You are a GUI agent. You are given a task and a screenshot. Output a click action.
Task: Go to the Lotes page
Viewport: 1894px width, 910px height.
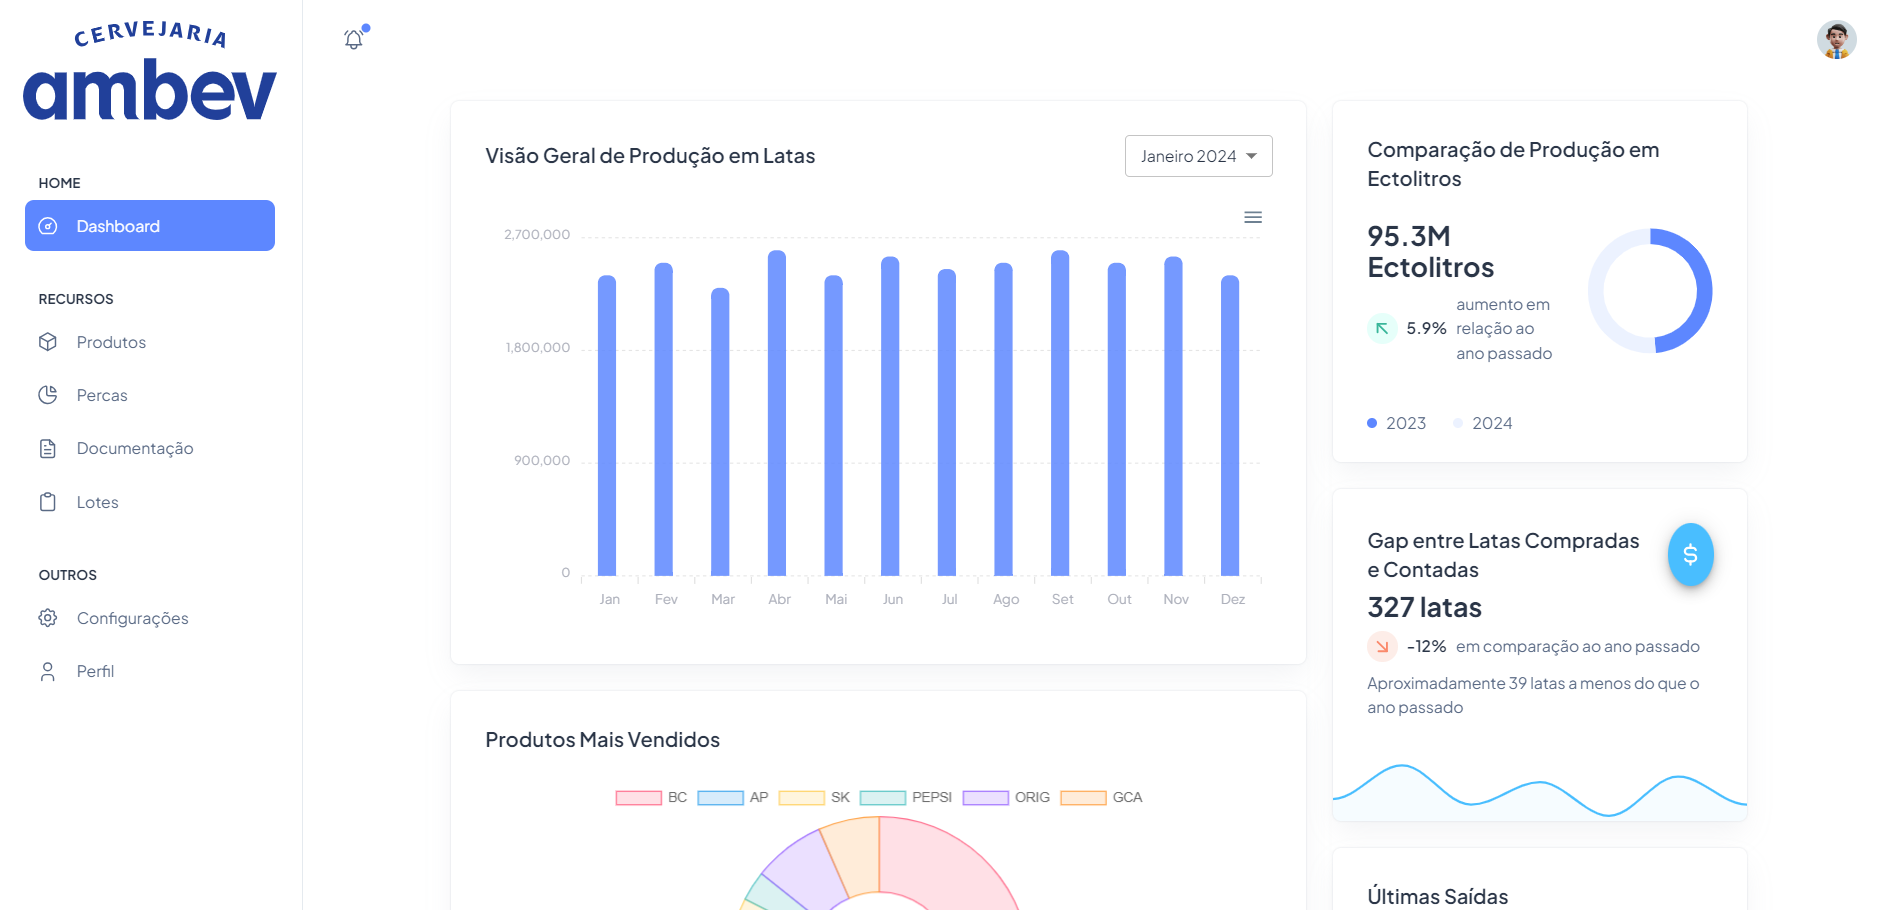click(x=97, y=502)
